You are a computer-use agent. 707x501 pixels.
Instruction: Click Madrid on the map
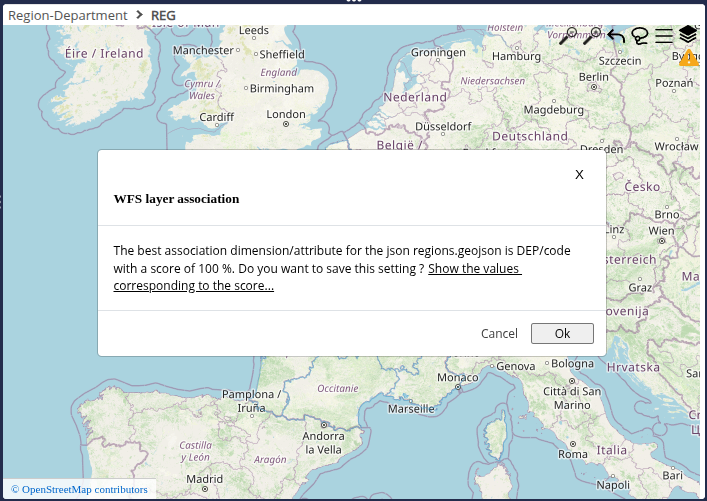pyautogui.click(x=204, y=480)
